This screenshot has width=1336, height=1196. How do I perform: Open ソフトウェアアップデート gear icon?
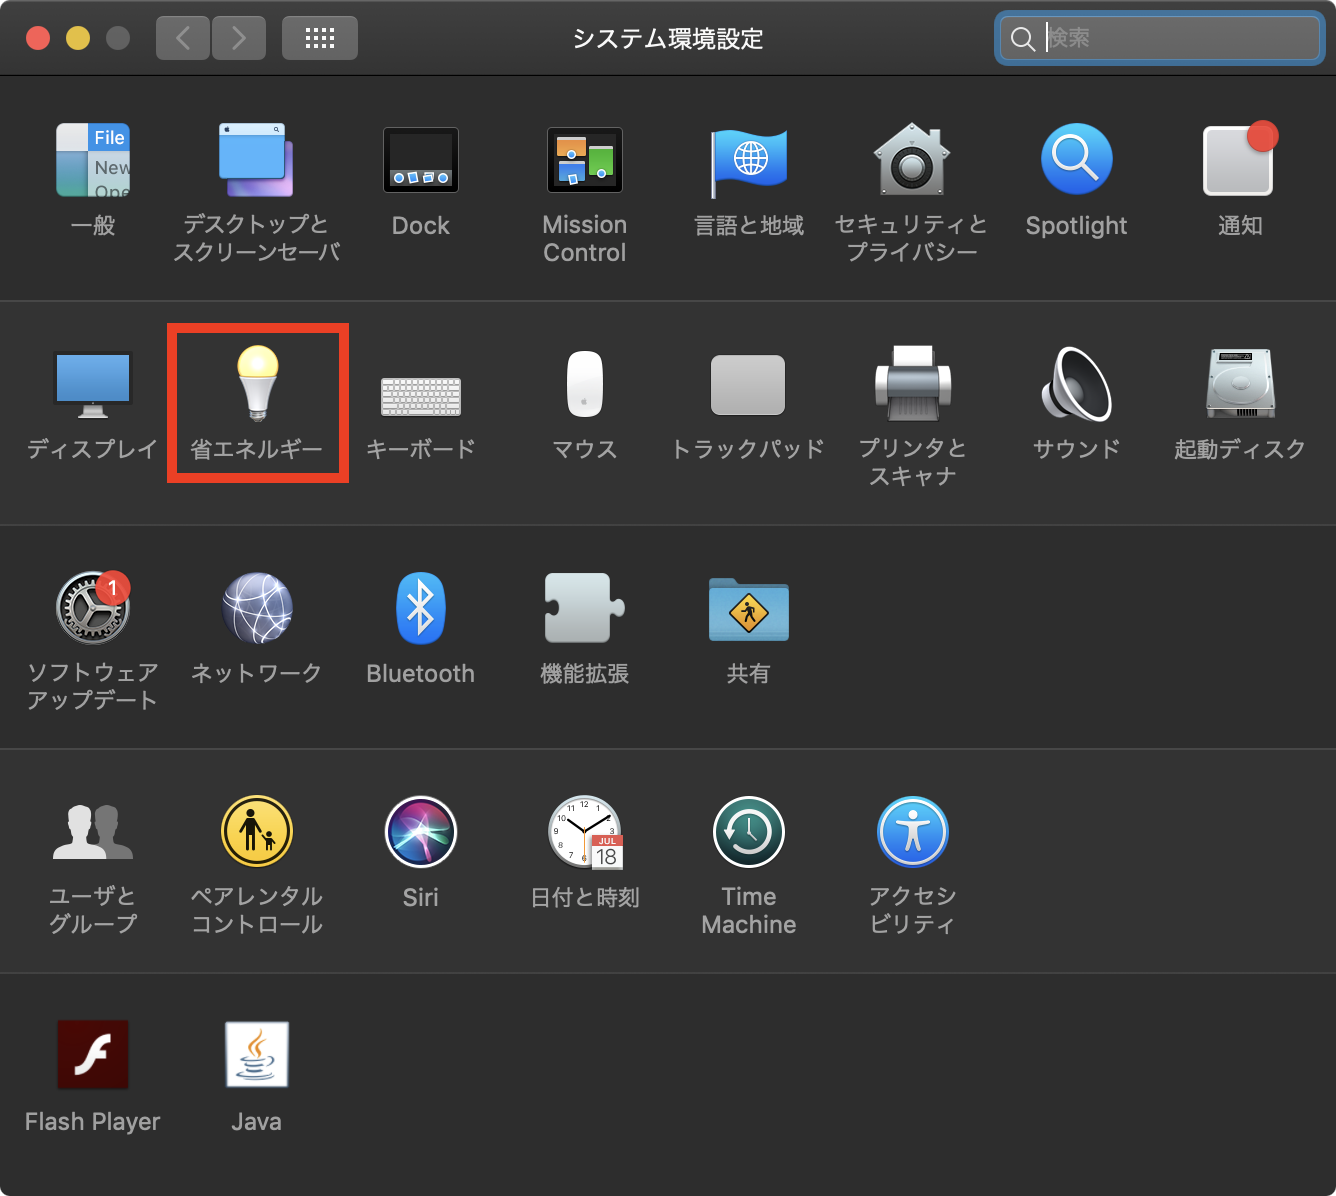[x=93, y=608]
